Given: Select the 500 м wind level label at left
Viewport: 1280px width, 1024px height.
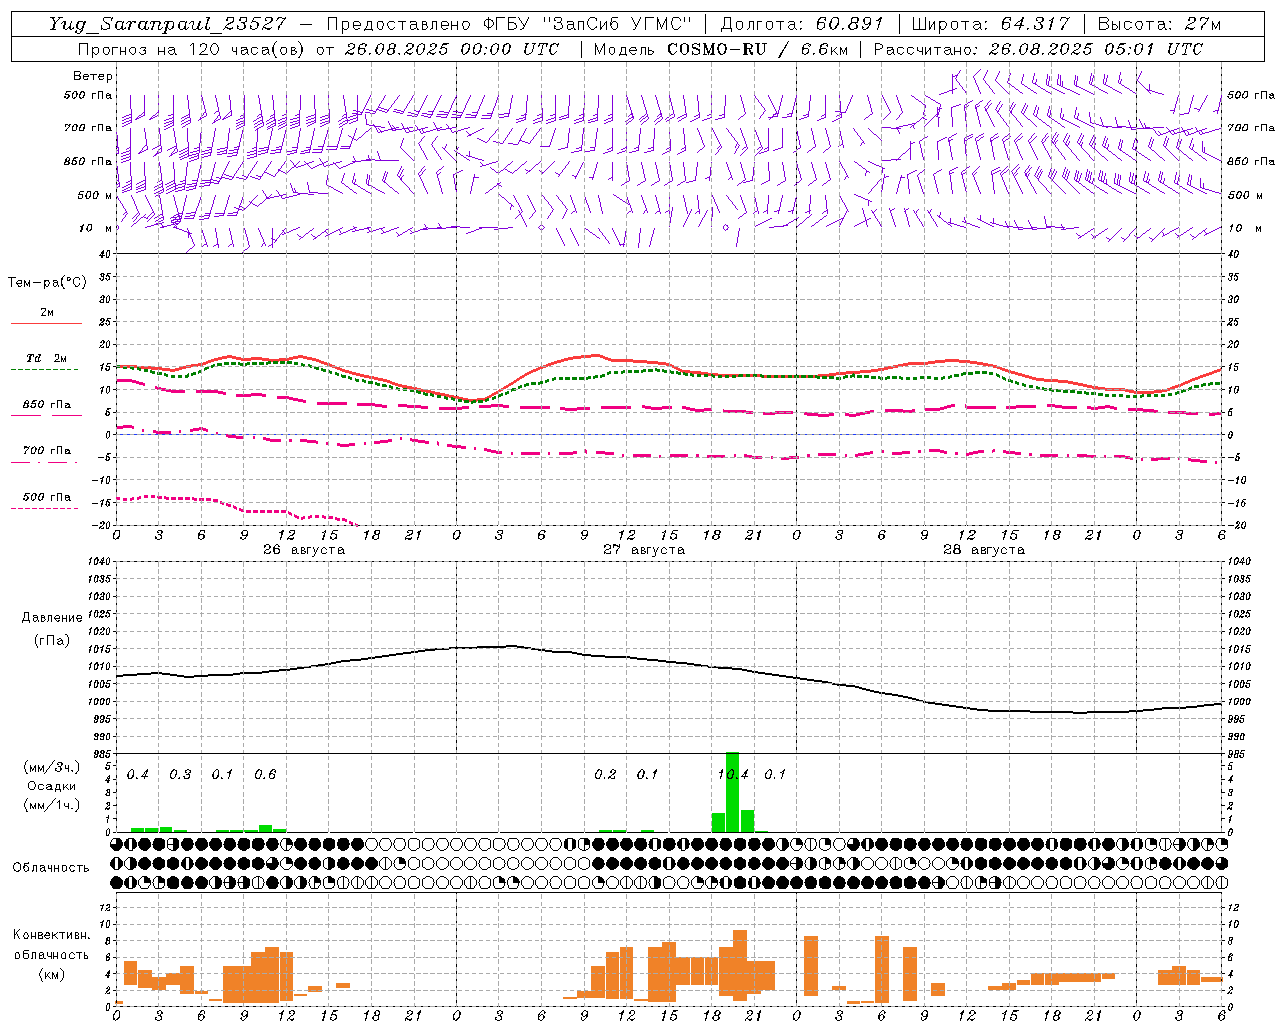Looking at the screenshot, I should pos(95,195).
